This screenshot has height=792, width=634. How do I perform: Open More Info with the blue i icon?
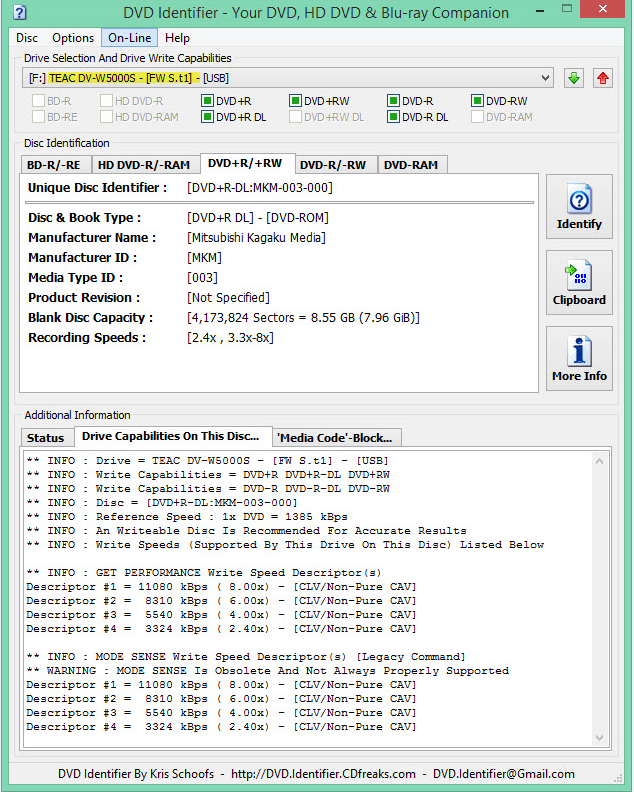point(579,359)
